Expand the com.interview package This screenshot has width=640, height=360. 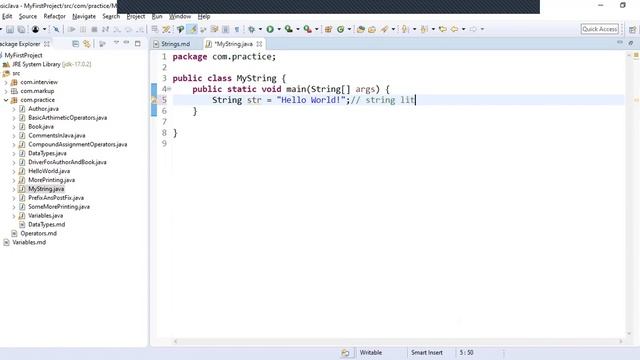click(x=6, y=82)
